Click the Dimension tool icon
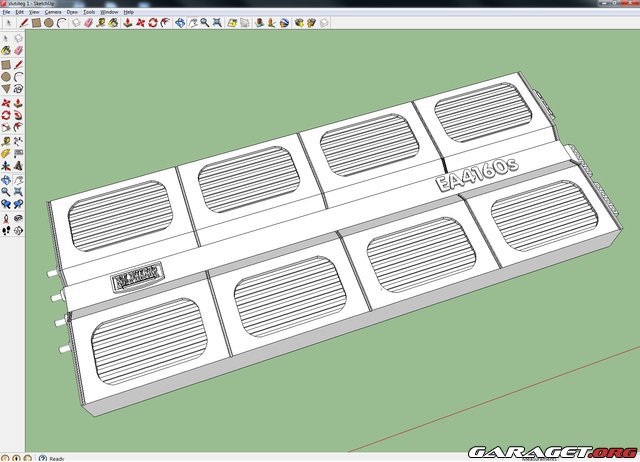This screenshot has height=462, width=640. tap(18, 140)
